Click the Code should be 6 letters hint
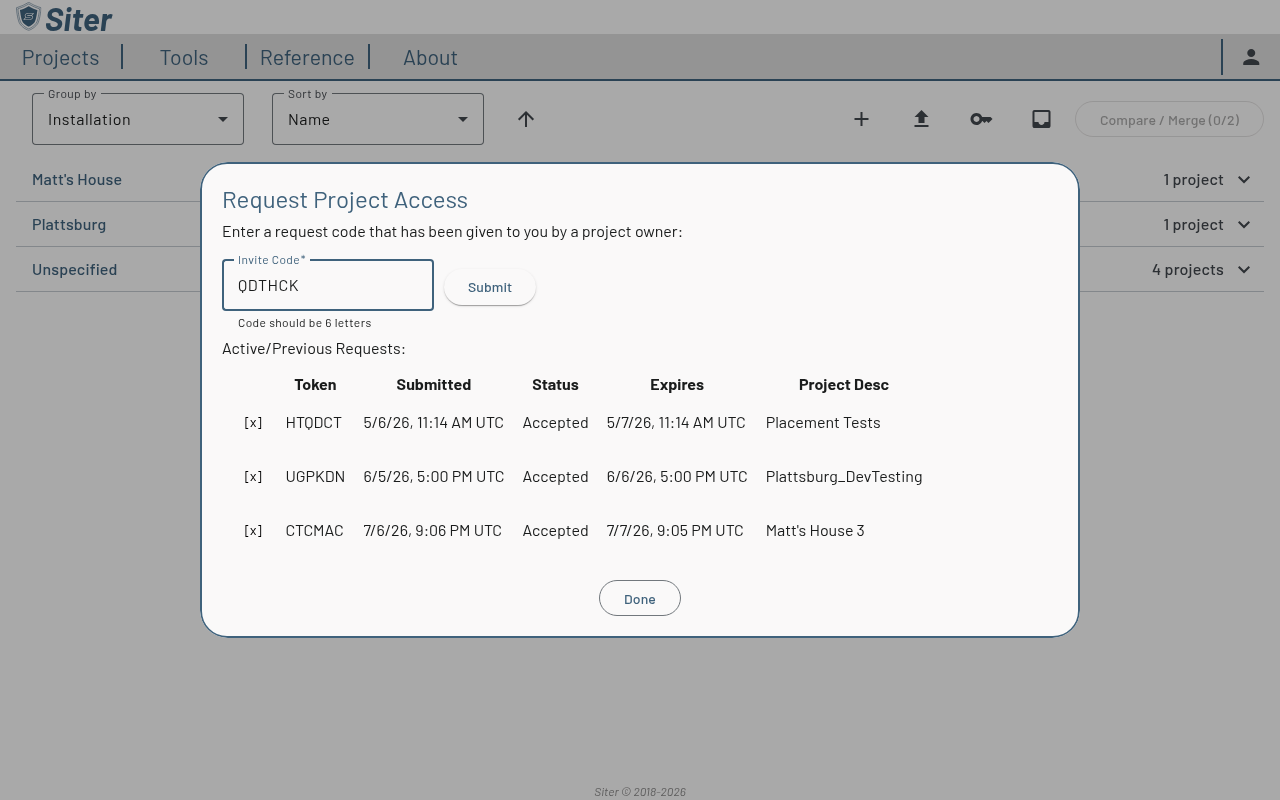Screen dimensions: 1280x800 click(x=305, y=323)
